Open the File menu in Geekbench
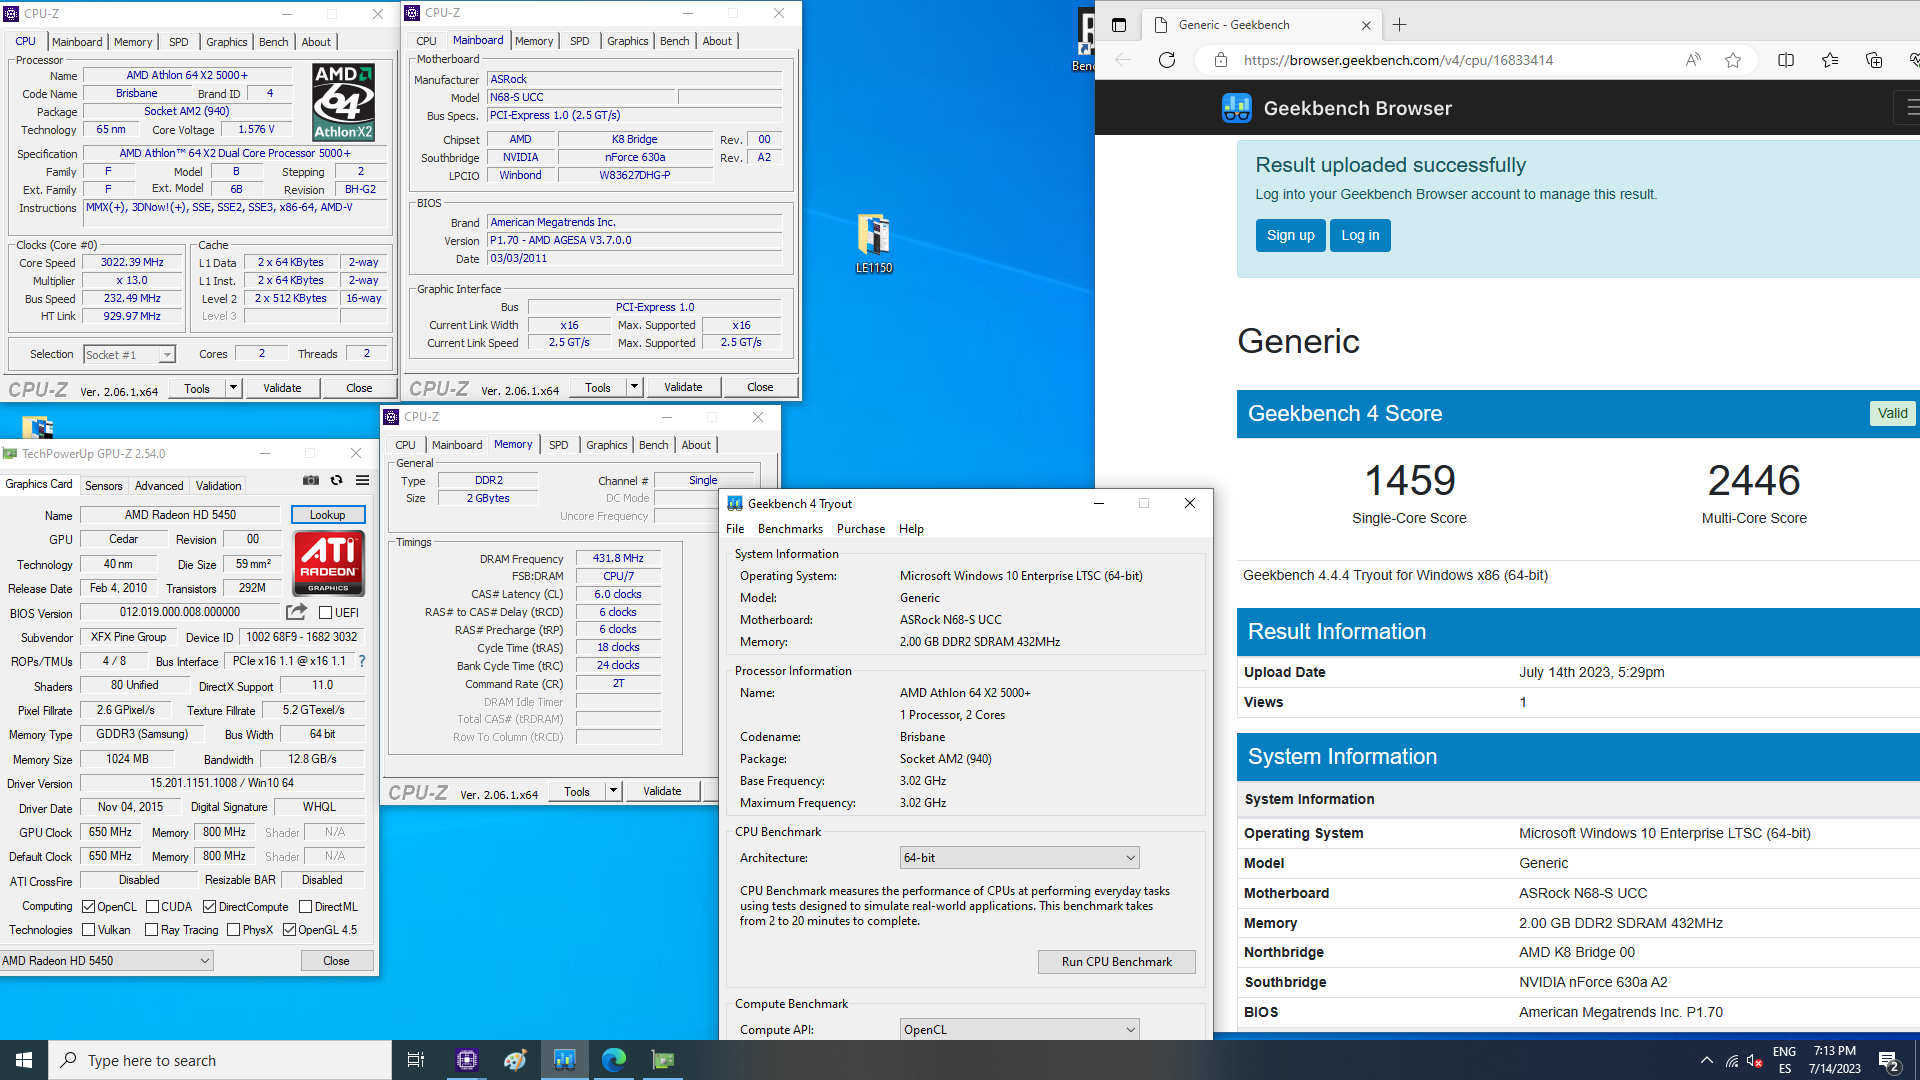Viewport: 1920px width, 1080px height. click(735, 529)
